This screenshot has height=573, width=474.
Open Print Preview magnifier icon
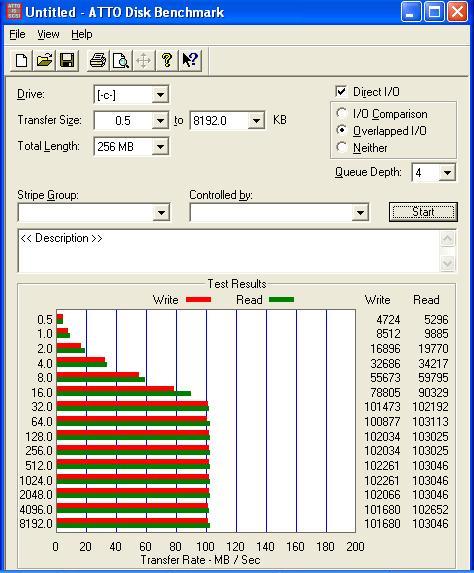point(121,60)
